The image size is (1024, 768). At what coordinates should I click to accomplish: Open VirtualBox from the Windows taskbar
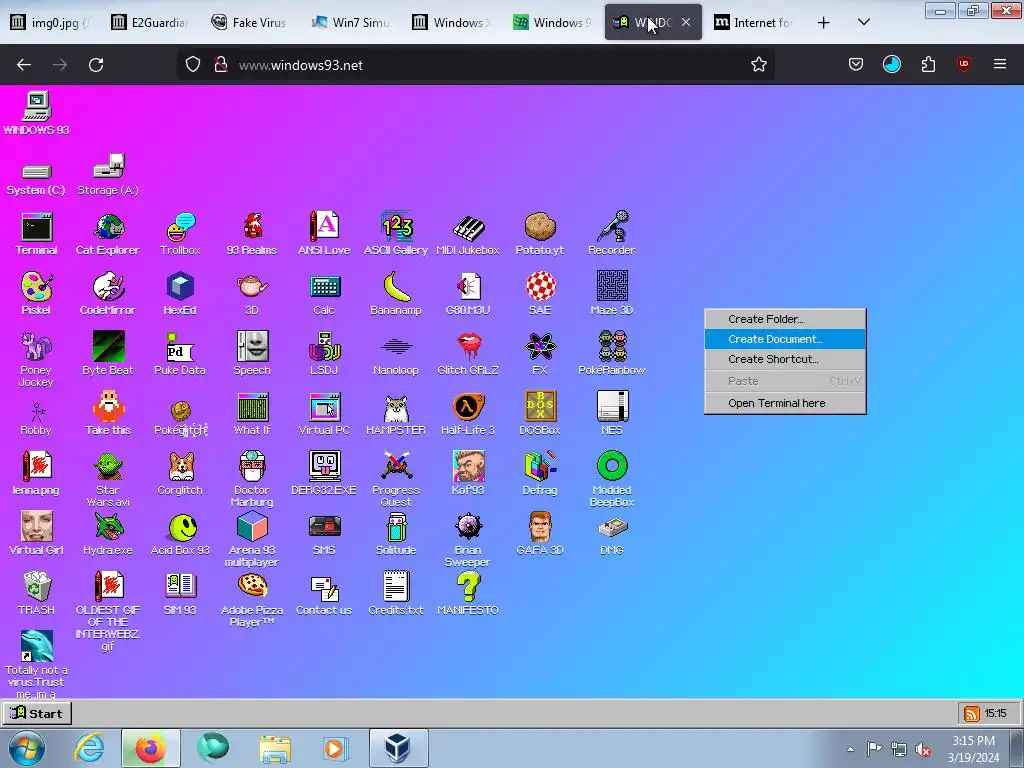click(x=398, y=748)
